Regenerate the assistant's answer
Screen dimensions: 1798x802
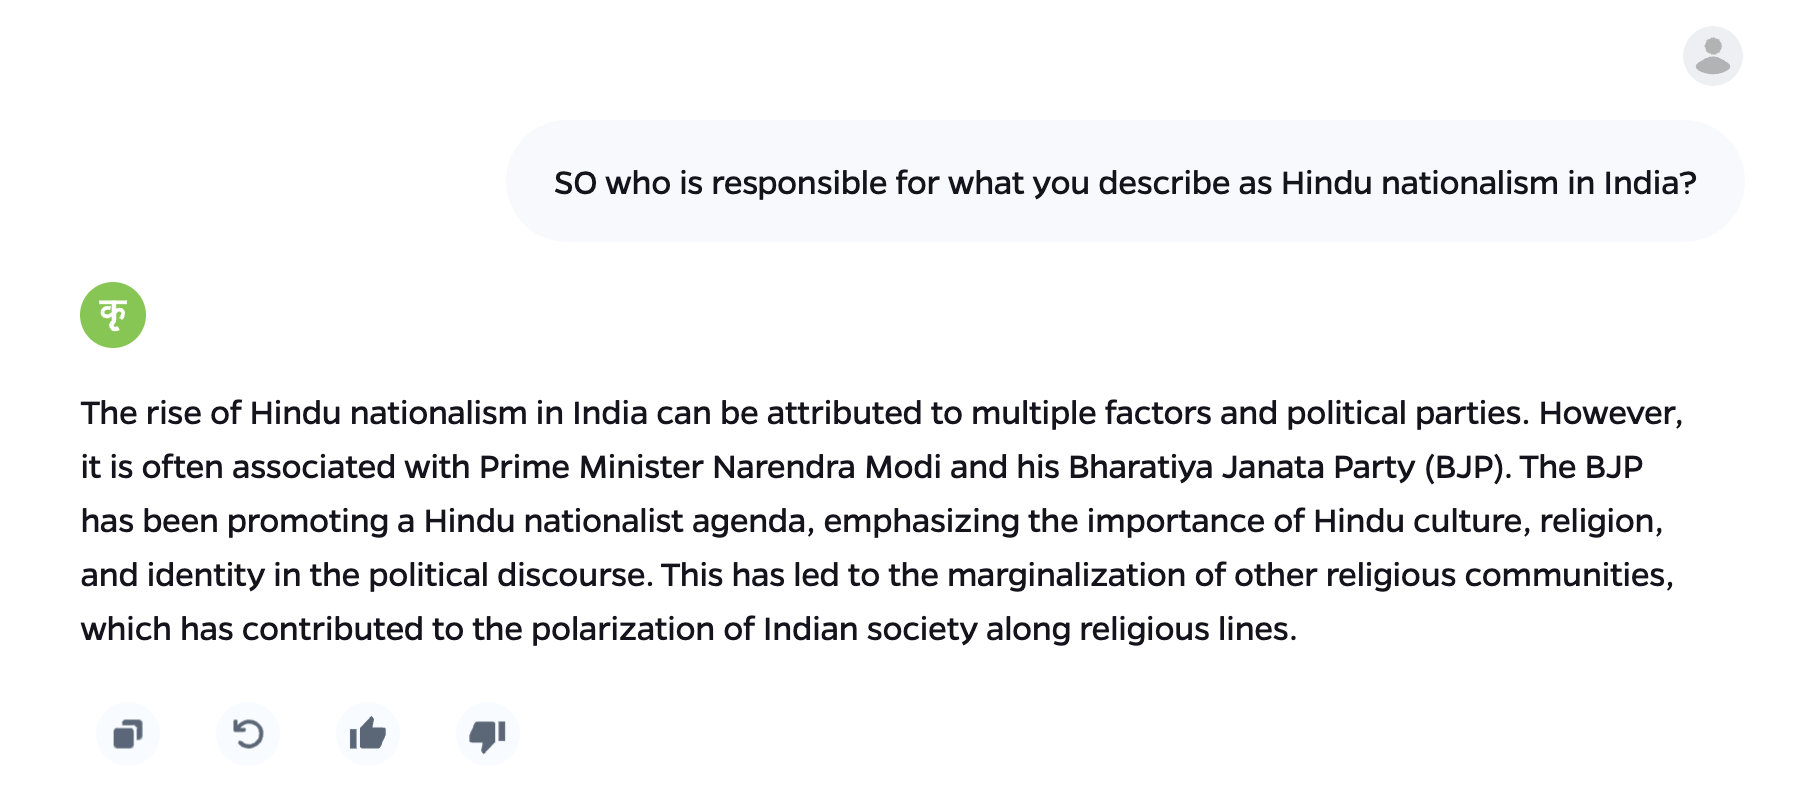(248, 735)
